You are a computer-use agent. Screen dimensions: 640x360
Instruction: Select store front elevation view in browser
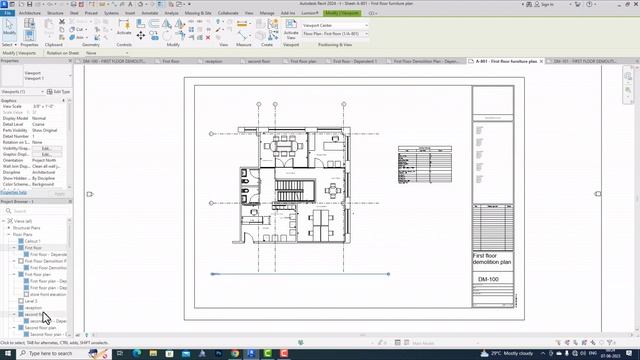coord(45,294)
